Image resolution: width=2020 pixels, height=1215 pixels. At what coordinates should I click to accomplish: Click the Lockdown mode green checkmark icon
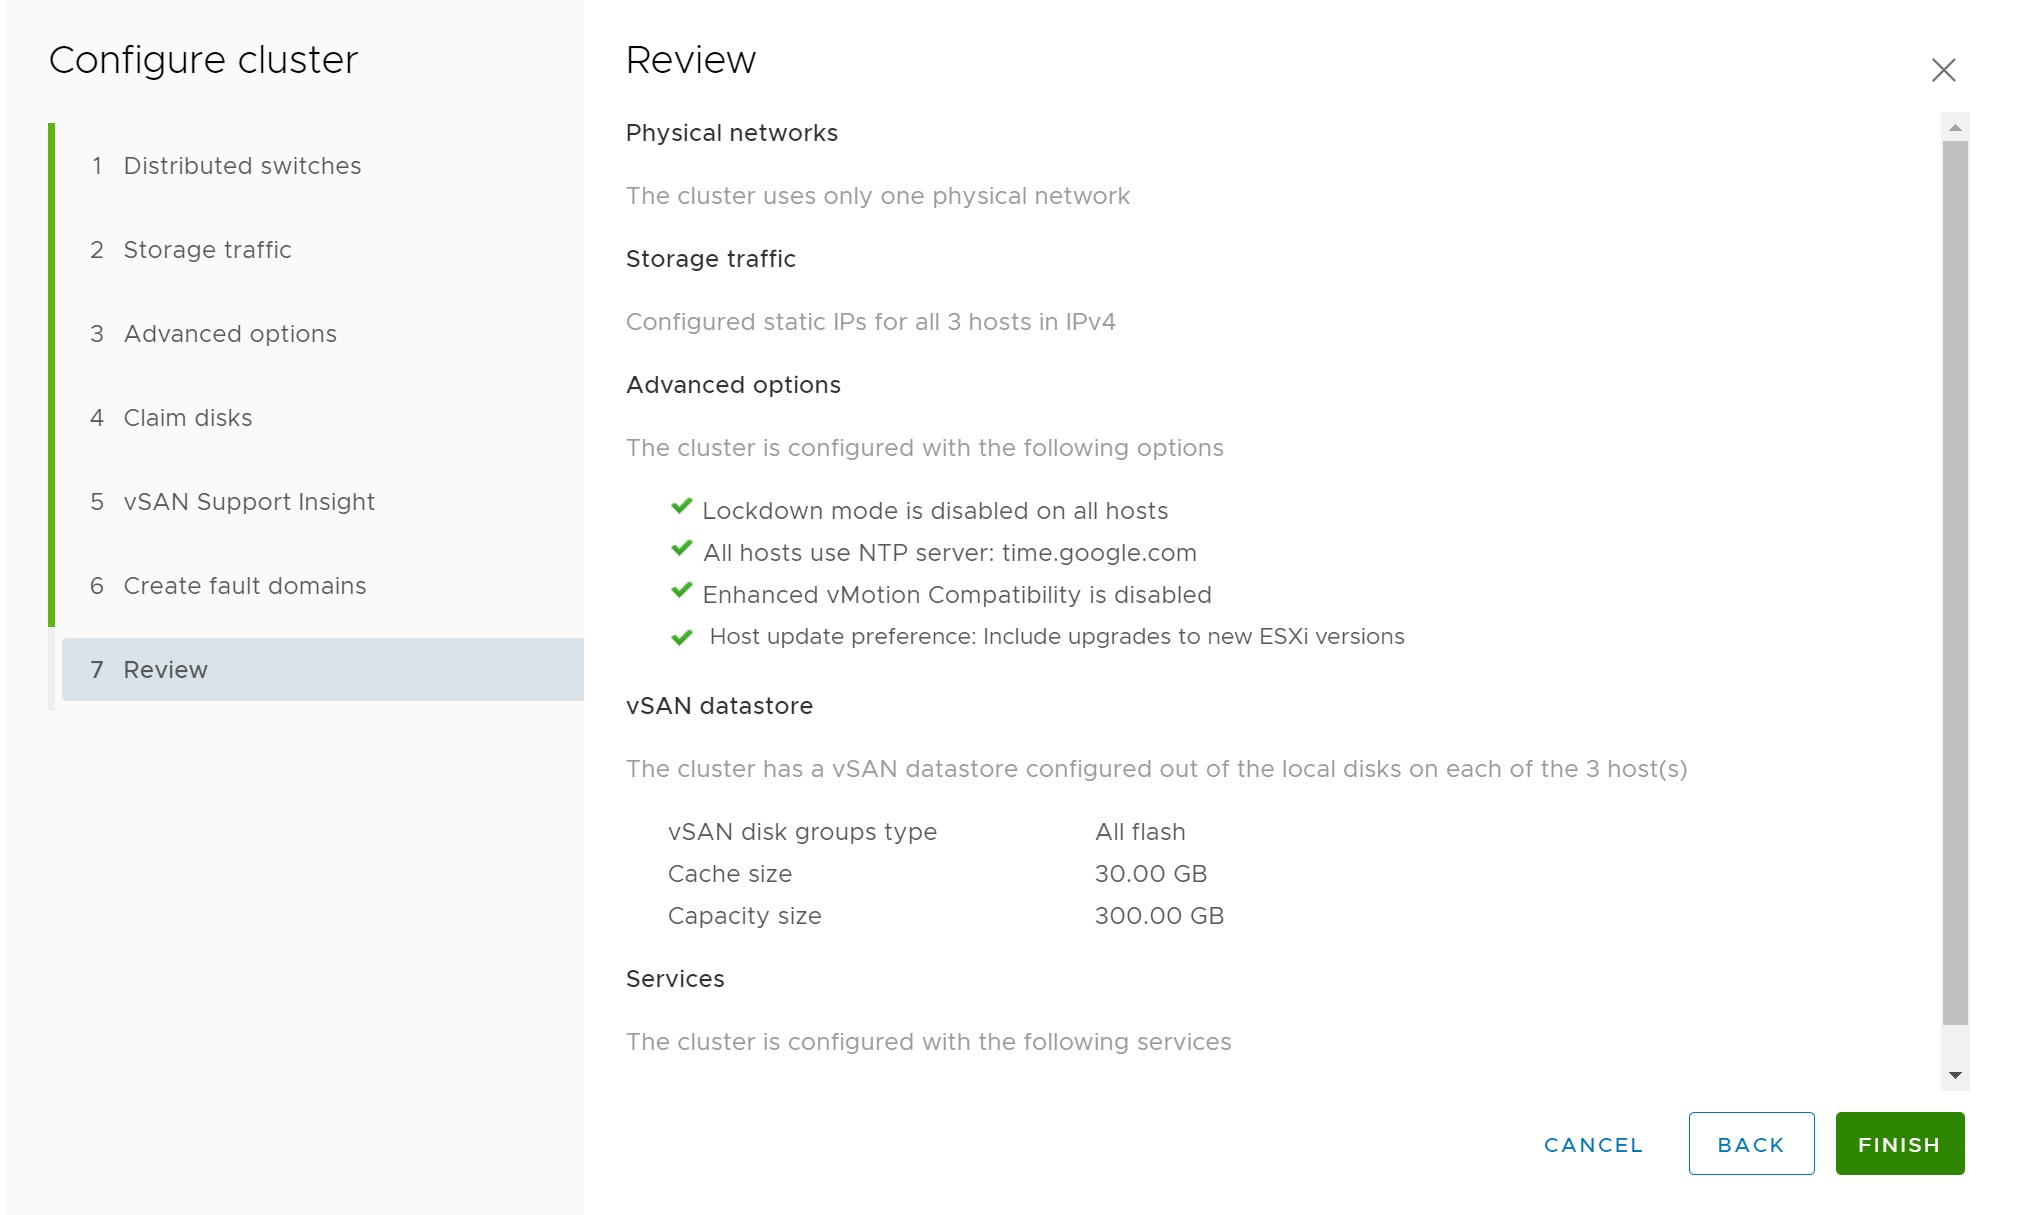point(682,507)
